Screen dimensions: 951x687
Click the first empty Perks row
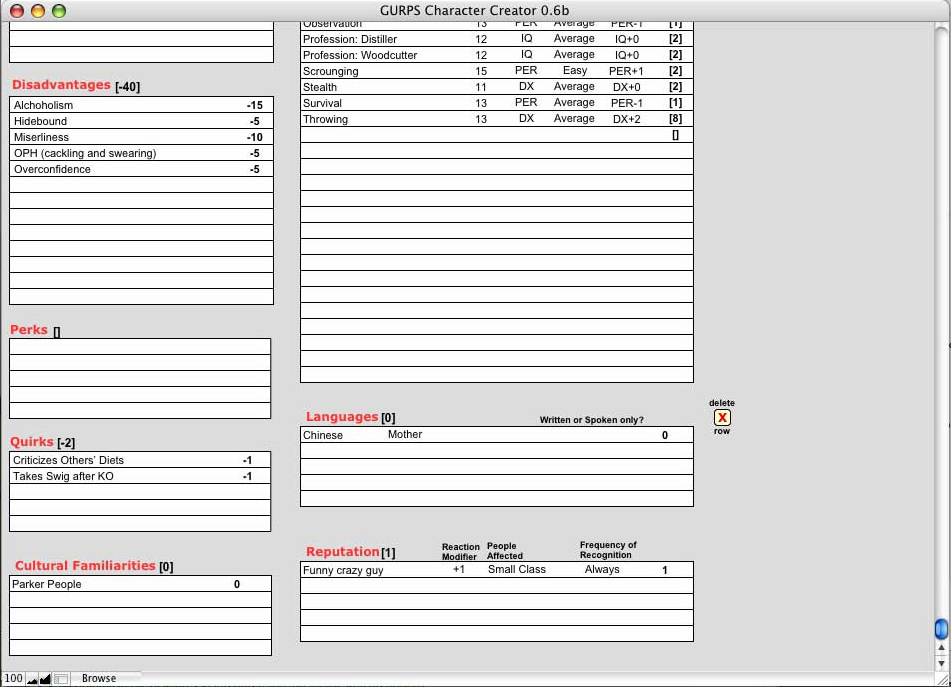pyautogui.click(x=140, y=347)
